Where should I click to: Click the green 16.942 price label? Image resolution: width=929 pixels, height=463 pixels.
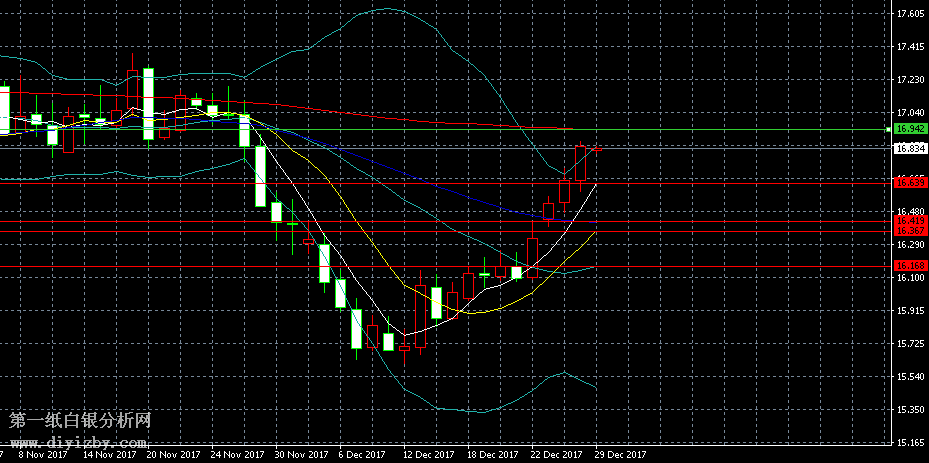click(909, 129)
